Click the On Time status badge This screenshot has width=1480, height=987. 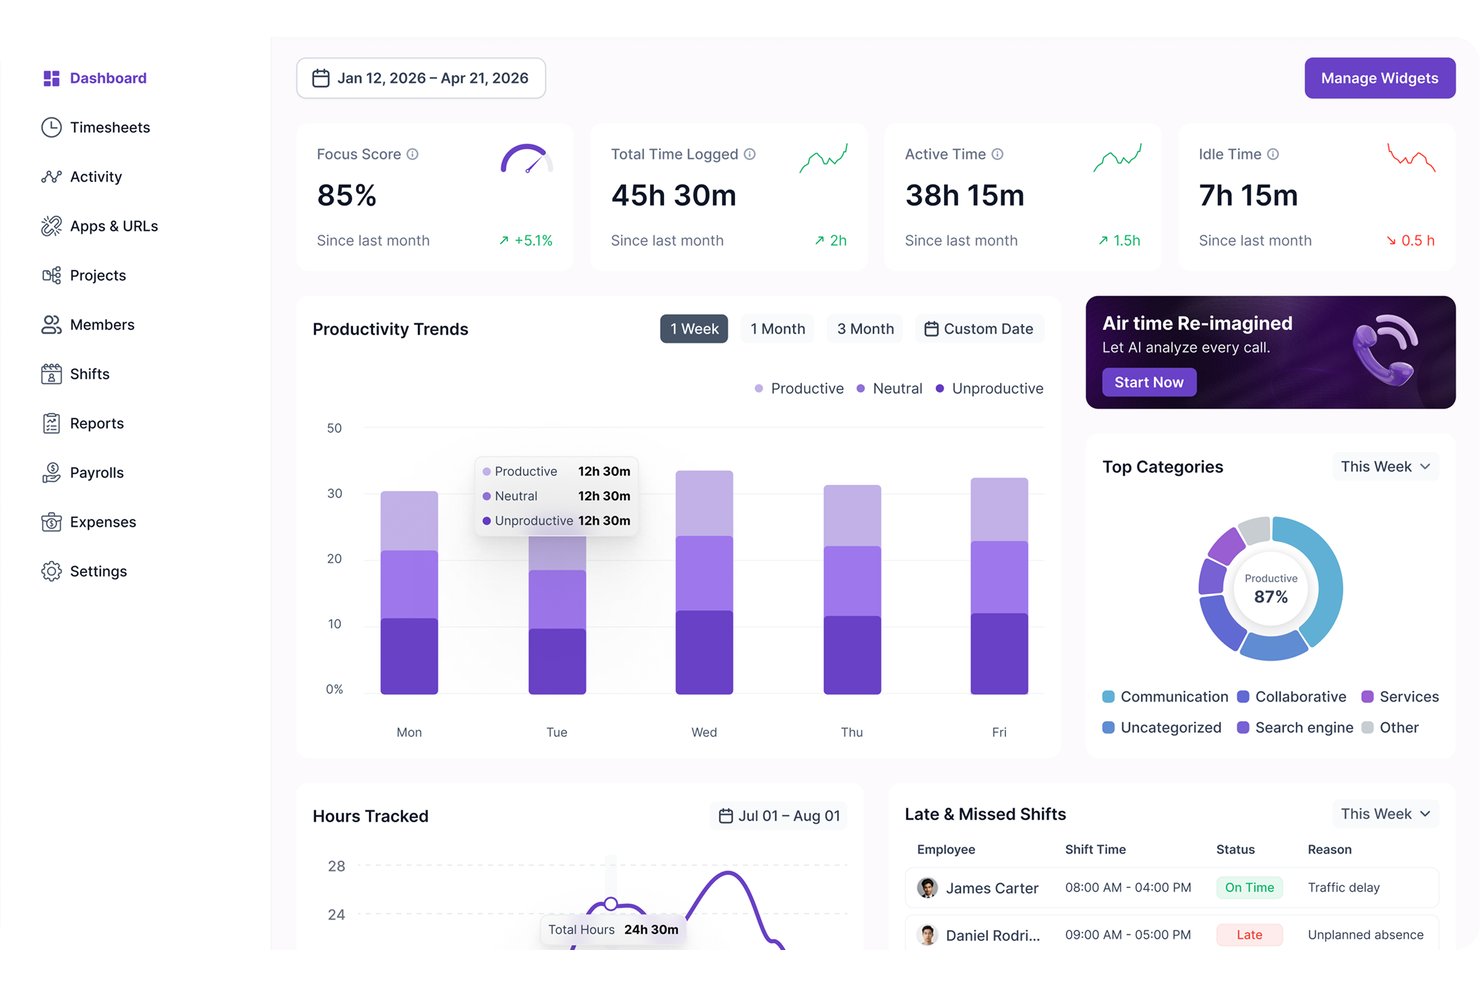tap(1249, 888)
